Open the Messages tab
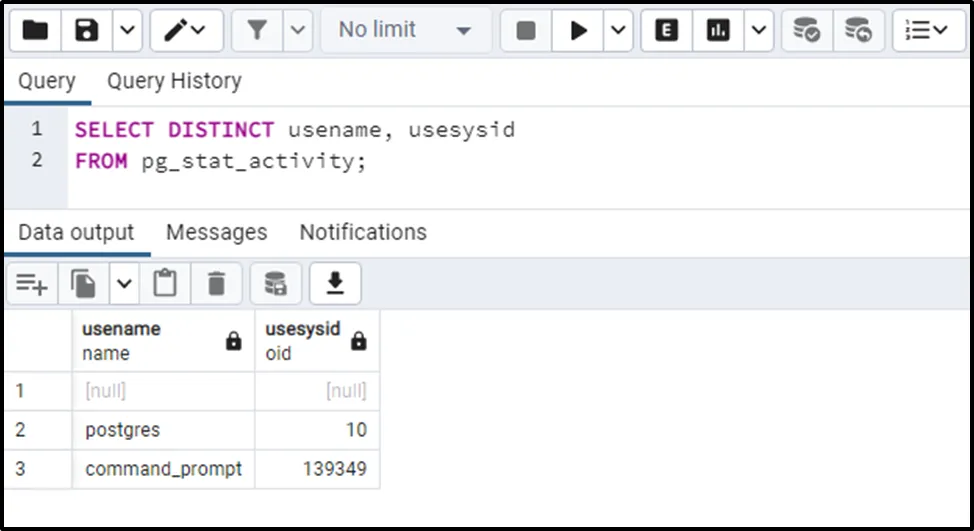The width and height of the screenshot is (974, 531). click(216, 232)
